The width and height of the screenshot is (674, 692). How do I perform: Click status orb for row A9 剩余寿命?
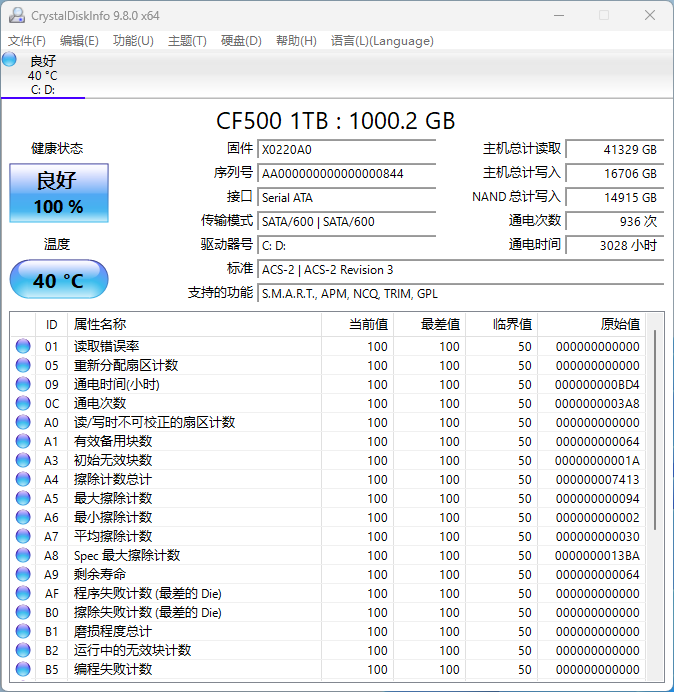coord(23,574)
